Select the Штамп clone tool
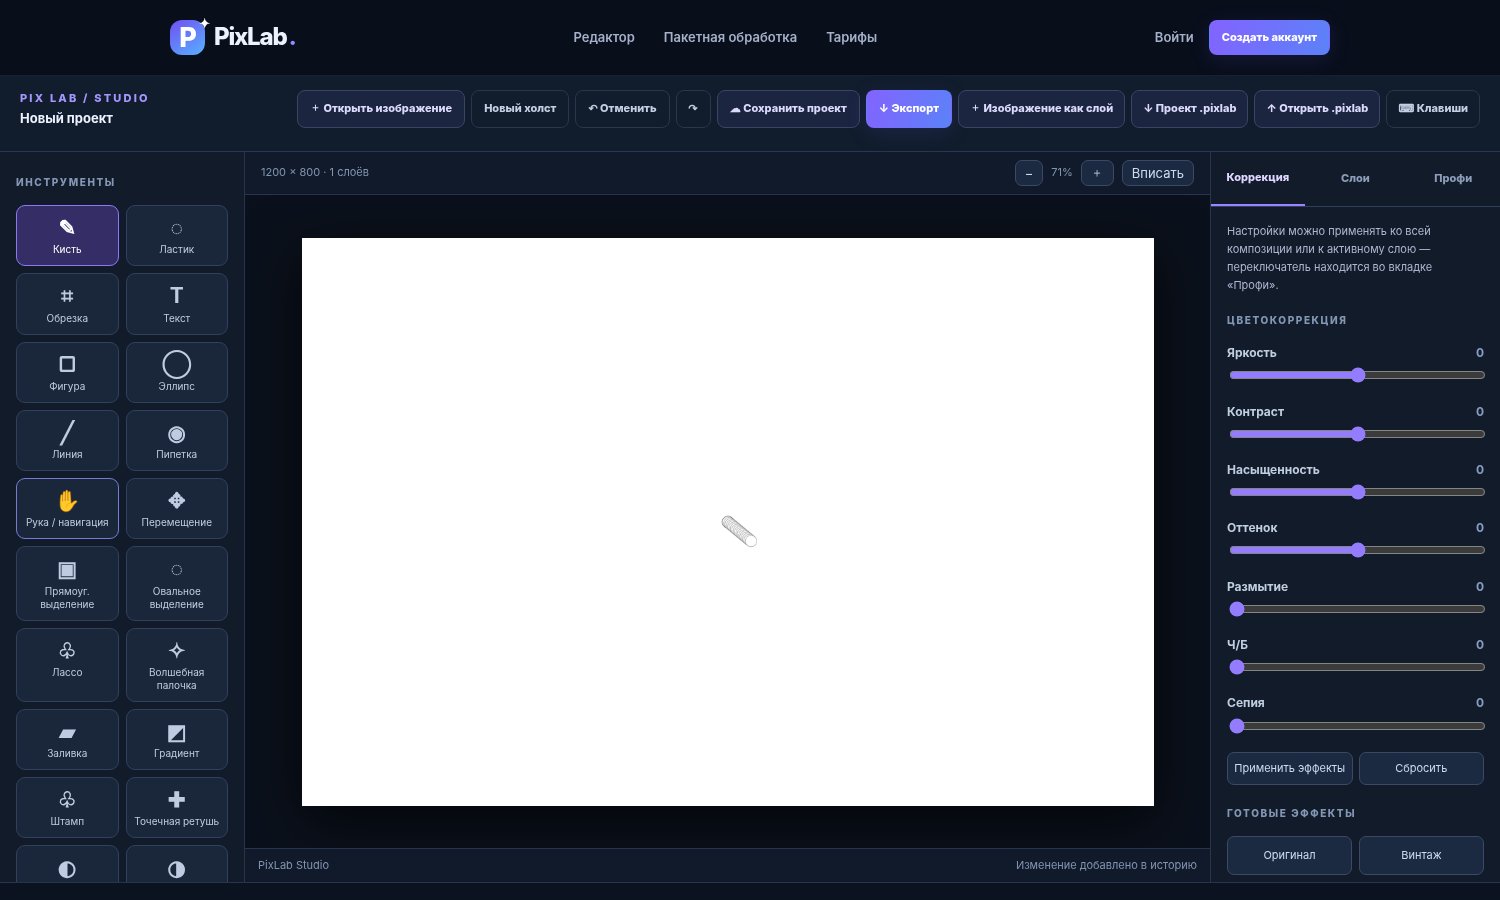The image size is (1500, 900). coord(67,808)
